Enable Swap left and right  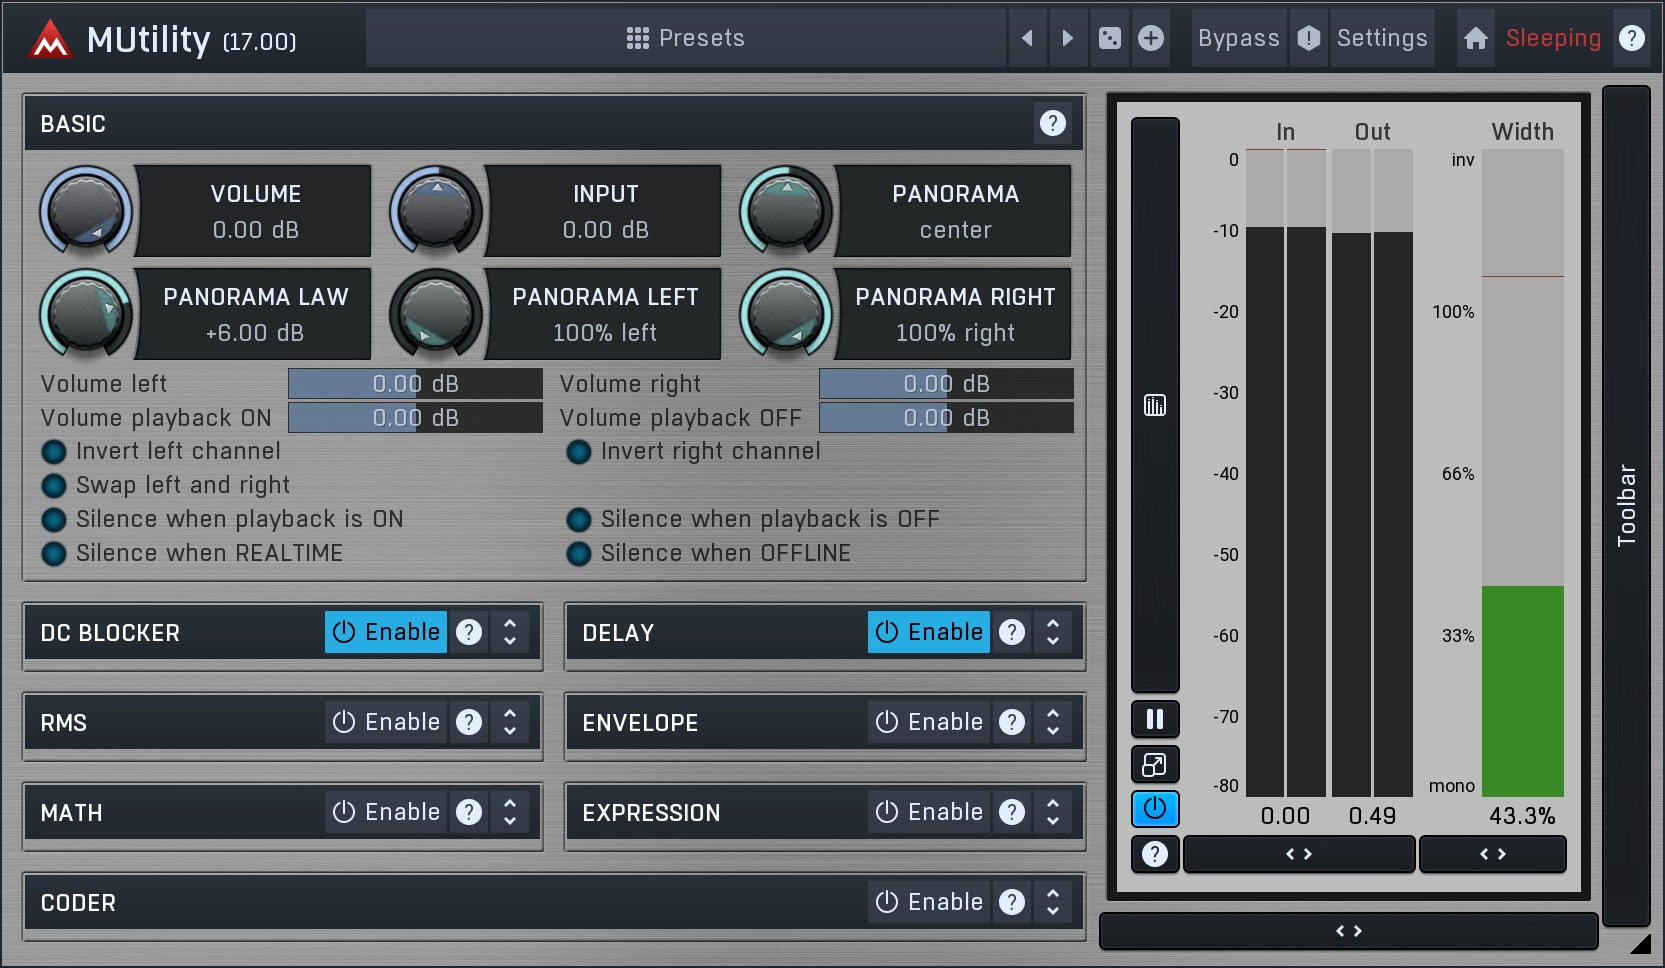pos(54,486)
